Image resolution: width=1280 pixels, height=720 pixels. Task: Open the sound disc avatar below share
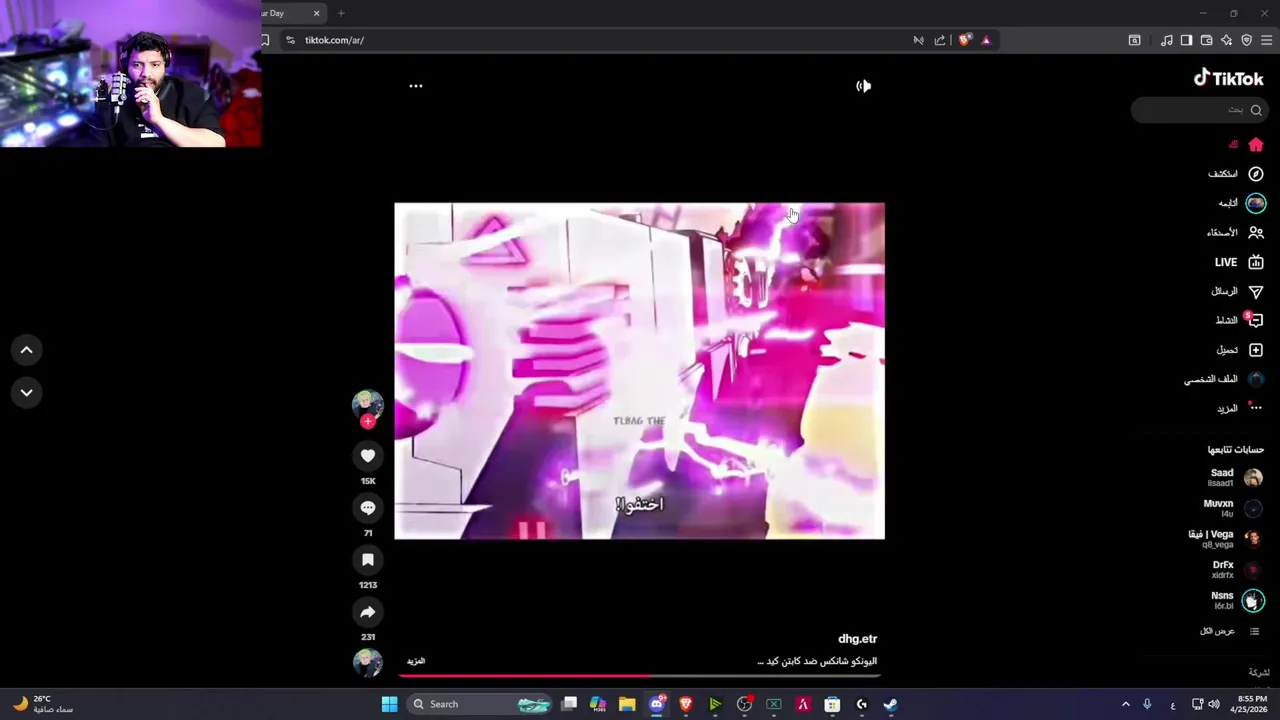(x=367, y=663)
